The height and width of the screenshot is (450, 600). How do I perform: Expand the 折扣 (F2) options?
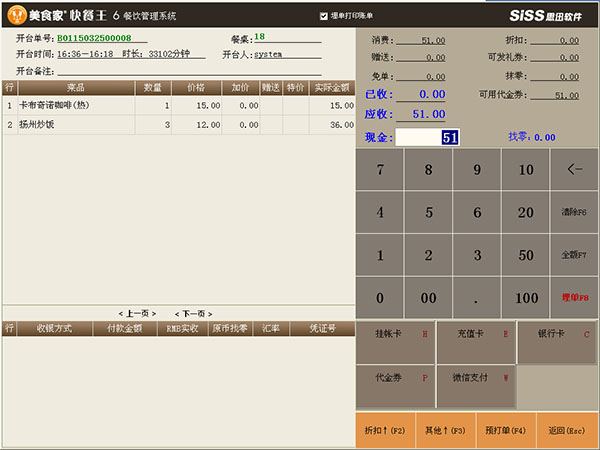[384, 430]
